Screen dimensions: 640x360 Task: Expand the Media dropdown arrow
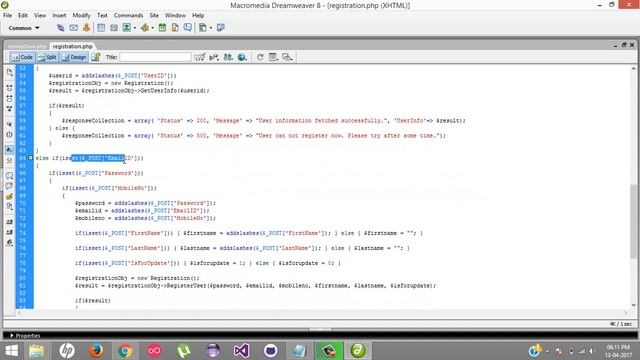tap(153, 28)
